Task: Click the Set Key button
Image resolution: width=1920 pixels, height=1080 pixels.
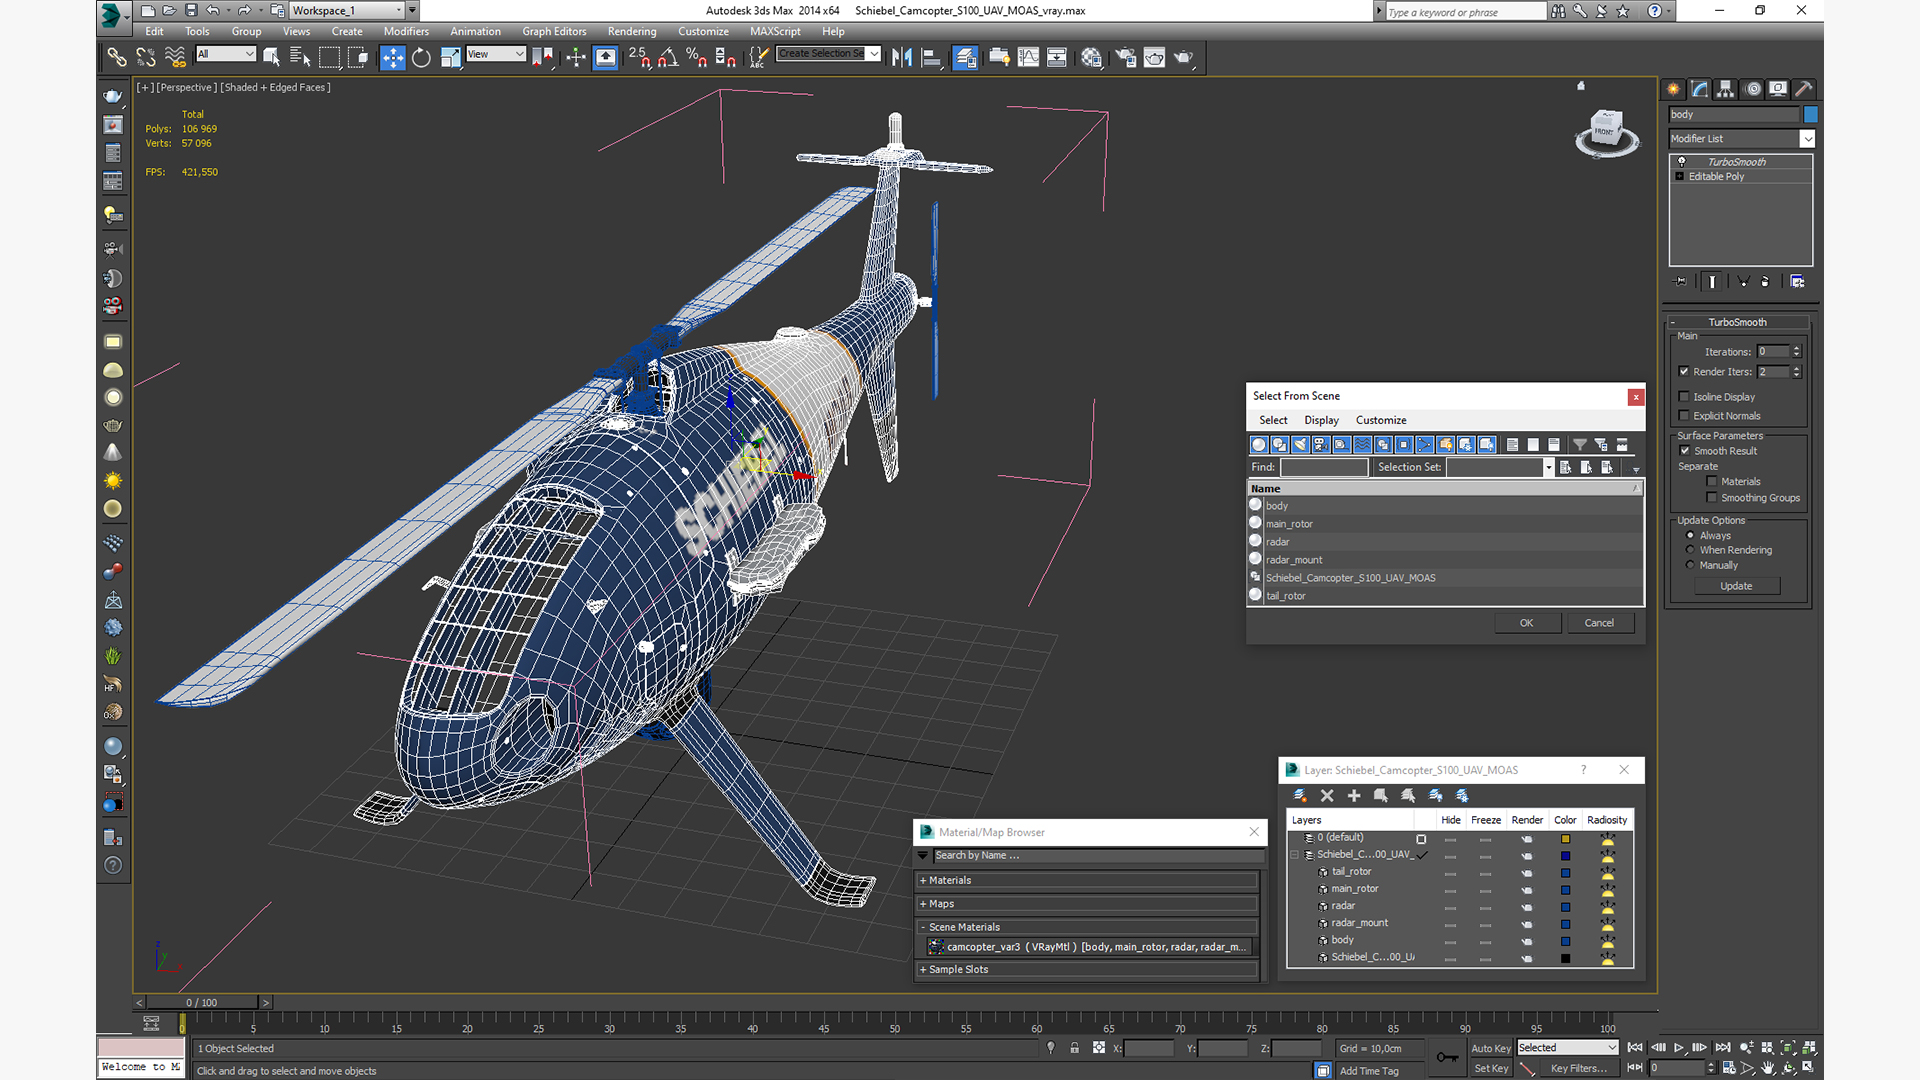Action: 1490,1069
